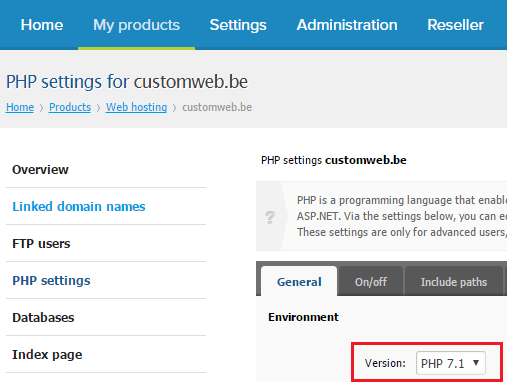The height and width of the screenshot is (382, 507).
Task: Open Databases in the sidebar
Action: pyautogui.click(x=43, y=318)
